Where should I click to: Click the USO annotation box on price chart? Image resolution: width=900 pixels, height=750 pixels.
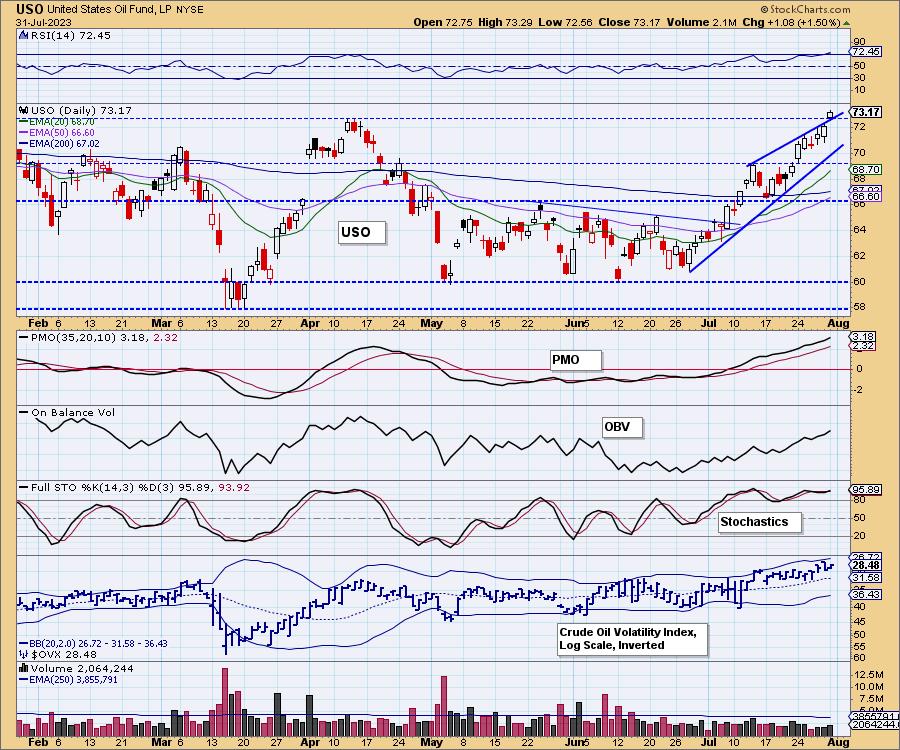tap(362, 232)
